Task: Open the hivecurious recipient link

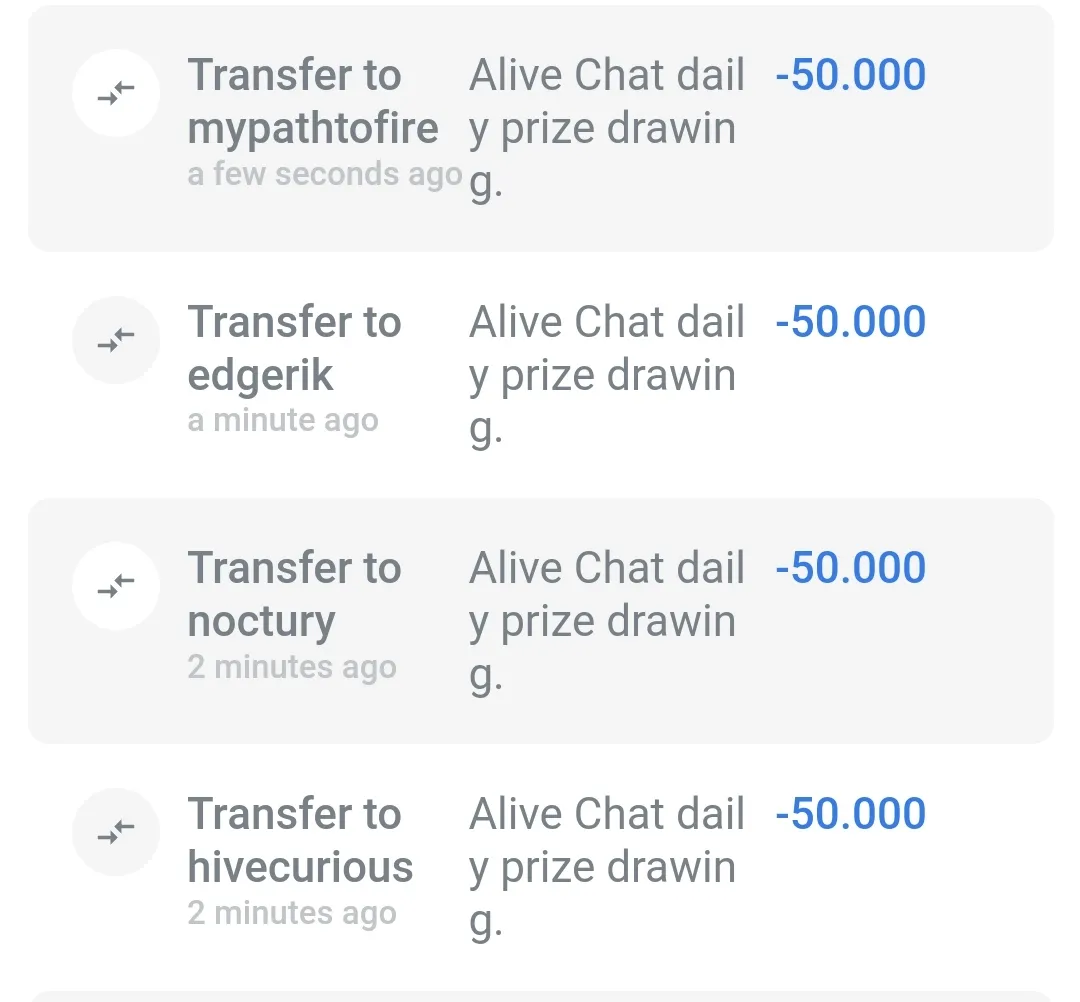Action: point(300,867)
